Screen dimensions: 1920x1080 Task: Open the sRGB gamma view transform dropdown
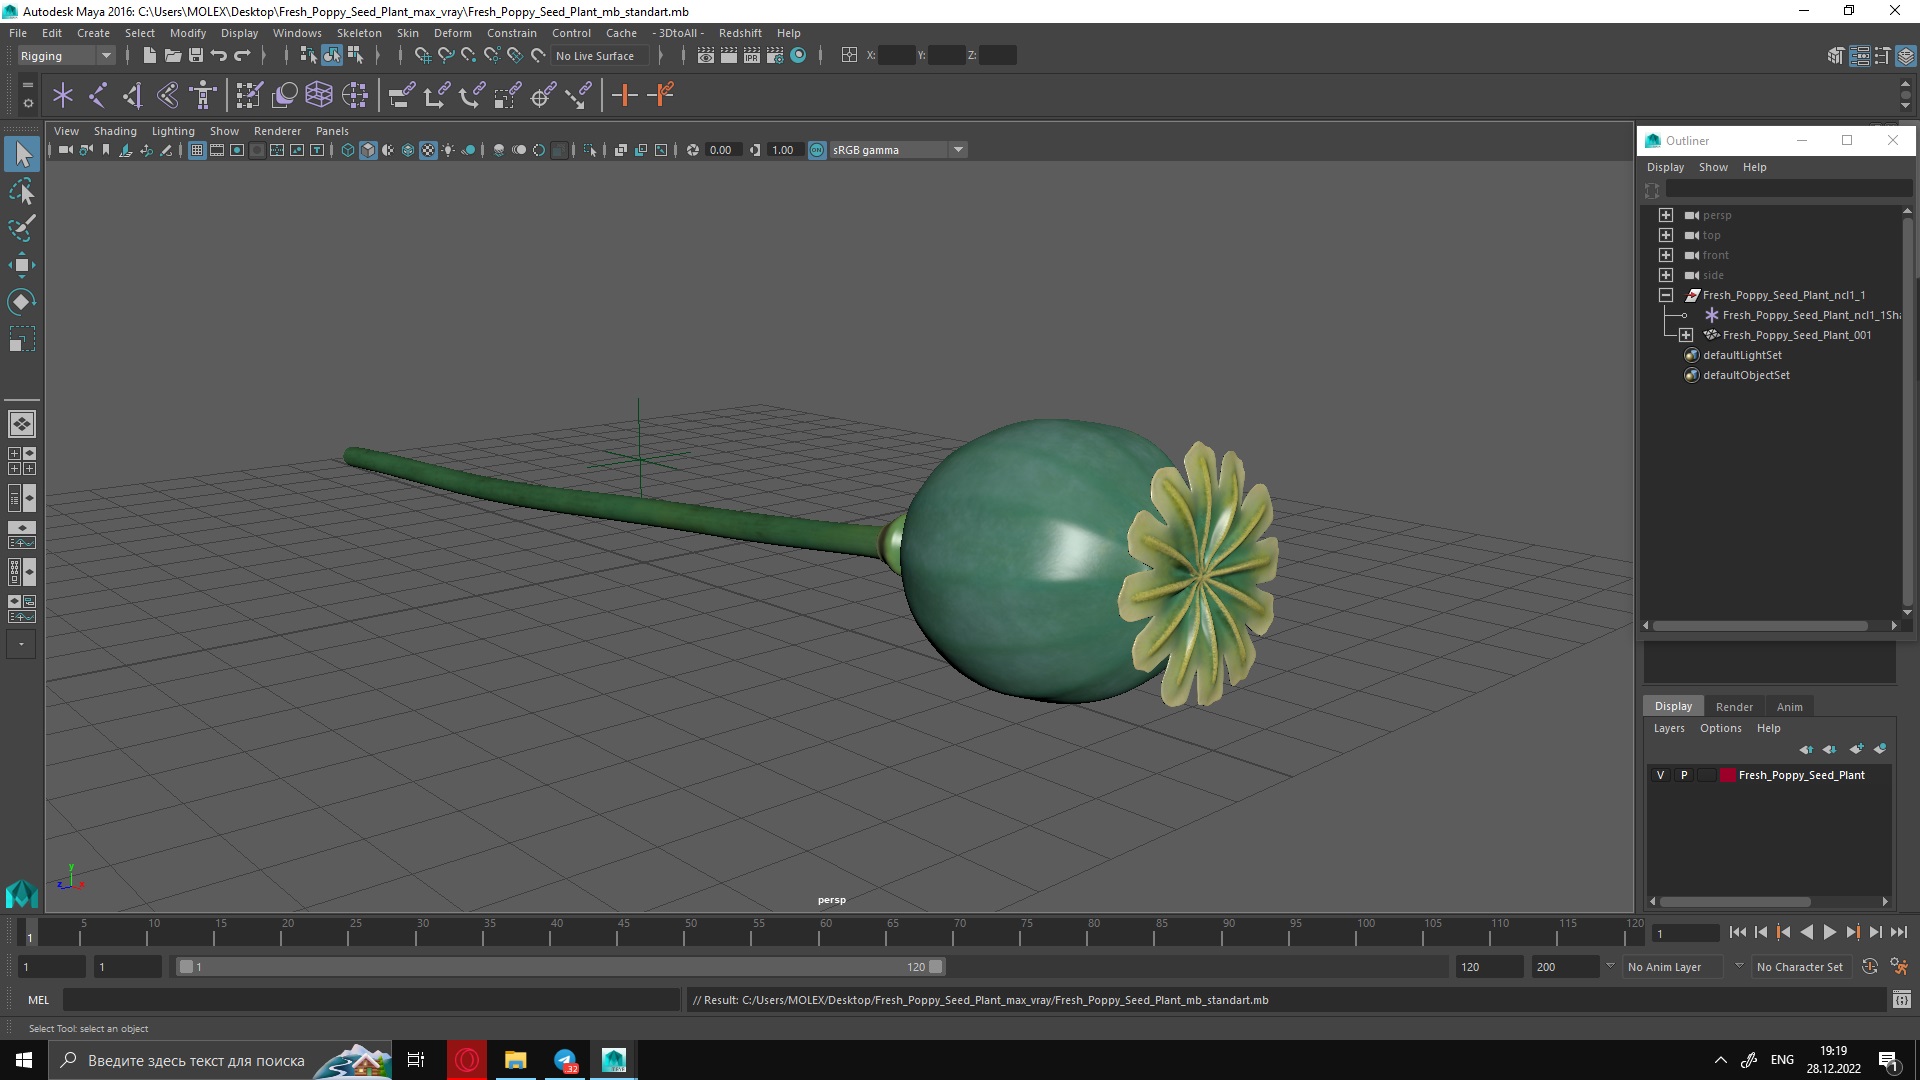click(958, 150)
